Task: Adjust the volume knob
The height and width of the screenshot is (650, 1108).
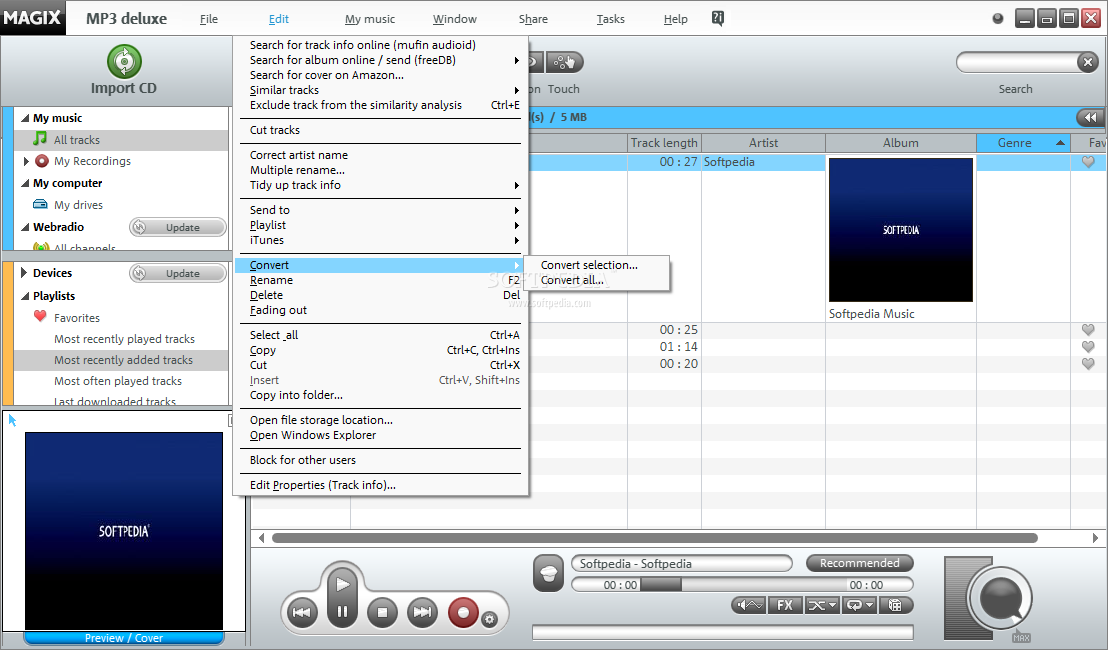Action: click(1001, 598)
